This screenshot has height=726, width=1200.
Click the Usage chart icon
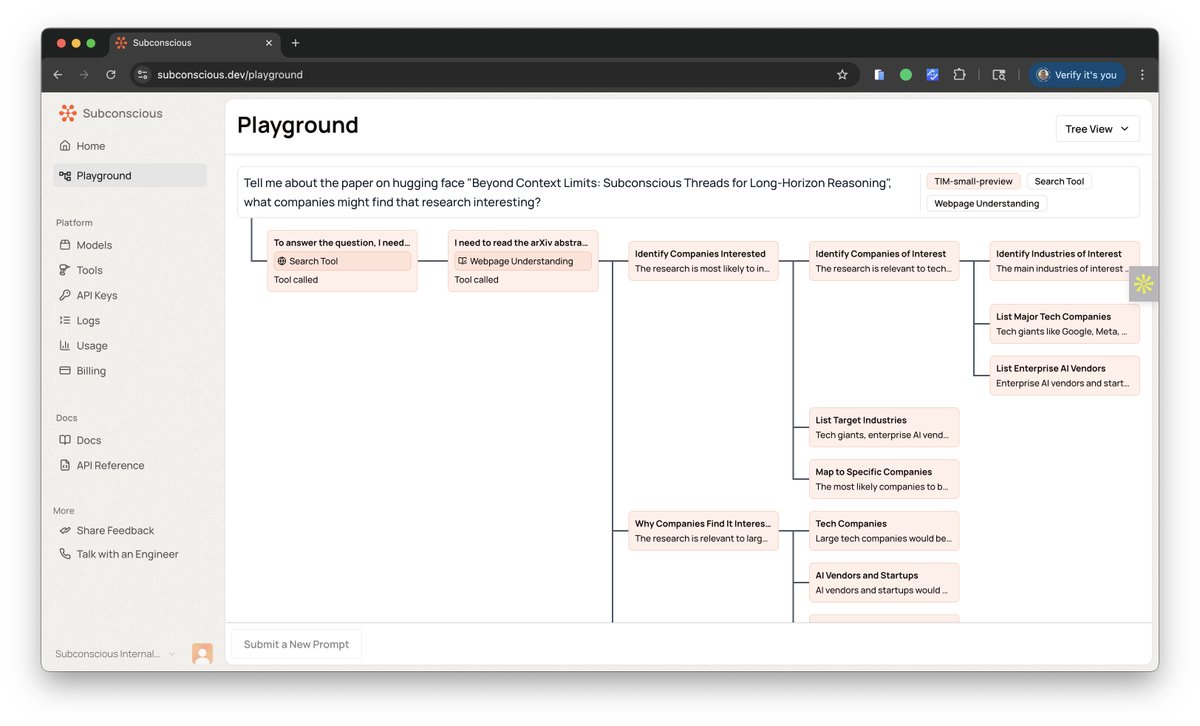tap(65, 345)
